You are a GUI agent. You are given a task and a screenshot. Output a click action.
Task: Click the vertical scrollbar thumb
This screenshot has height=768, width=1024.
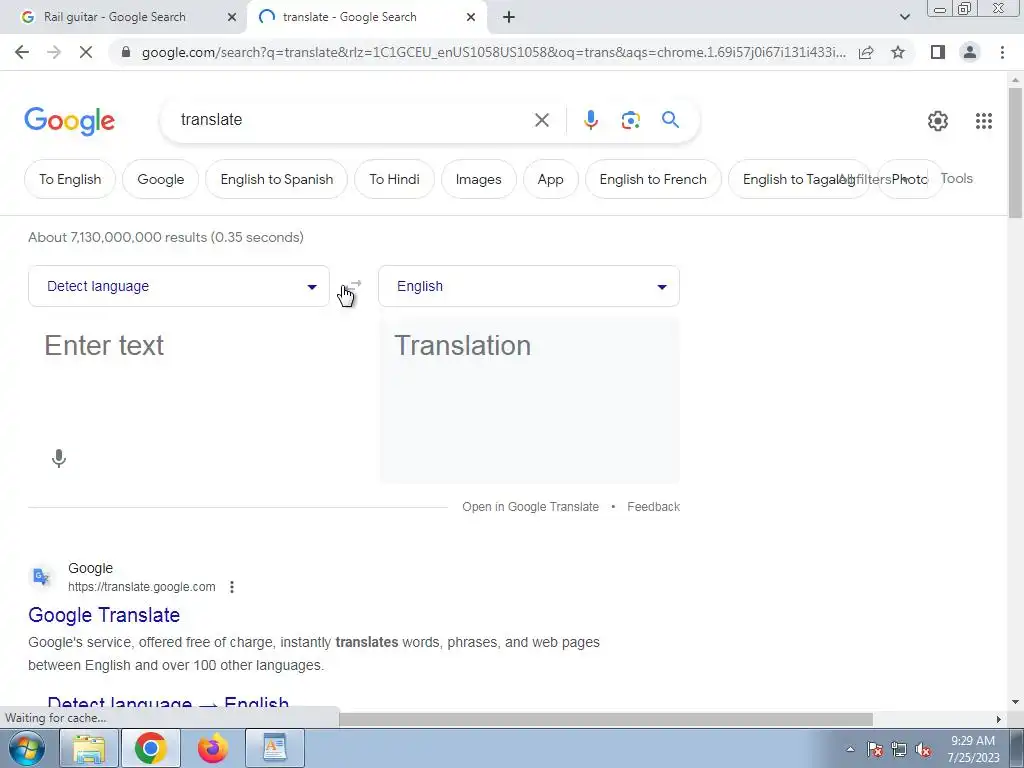pyautogui.click(x=1015, y=153)
